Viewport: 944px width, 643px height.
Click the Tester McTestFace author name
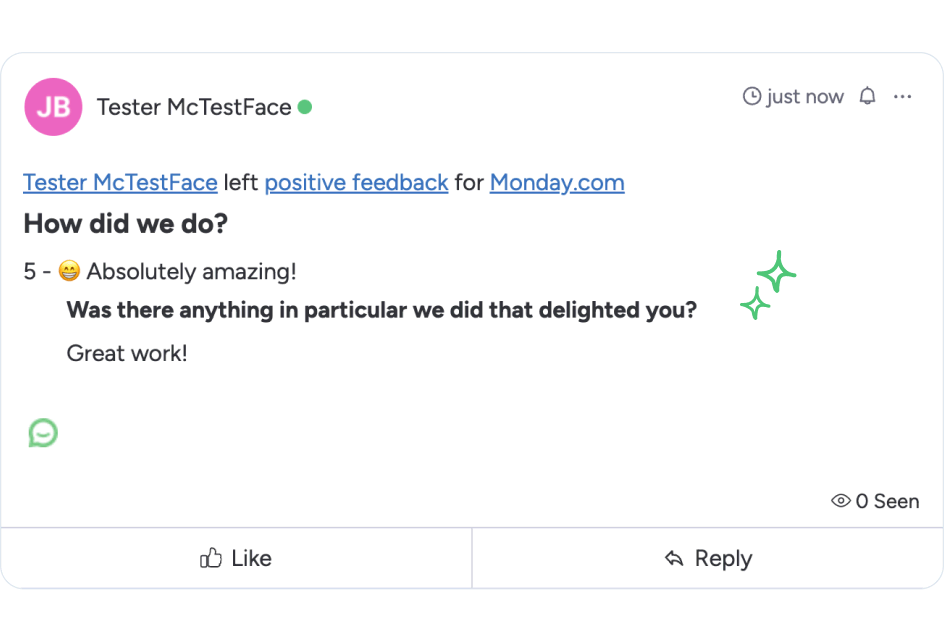pos(194,107)
